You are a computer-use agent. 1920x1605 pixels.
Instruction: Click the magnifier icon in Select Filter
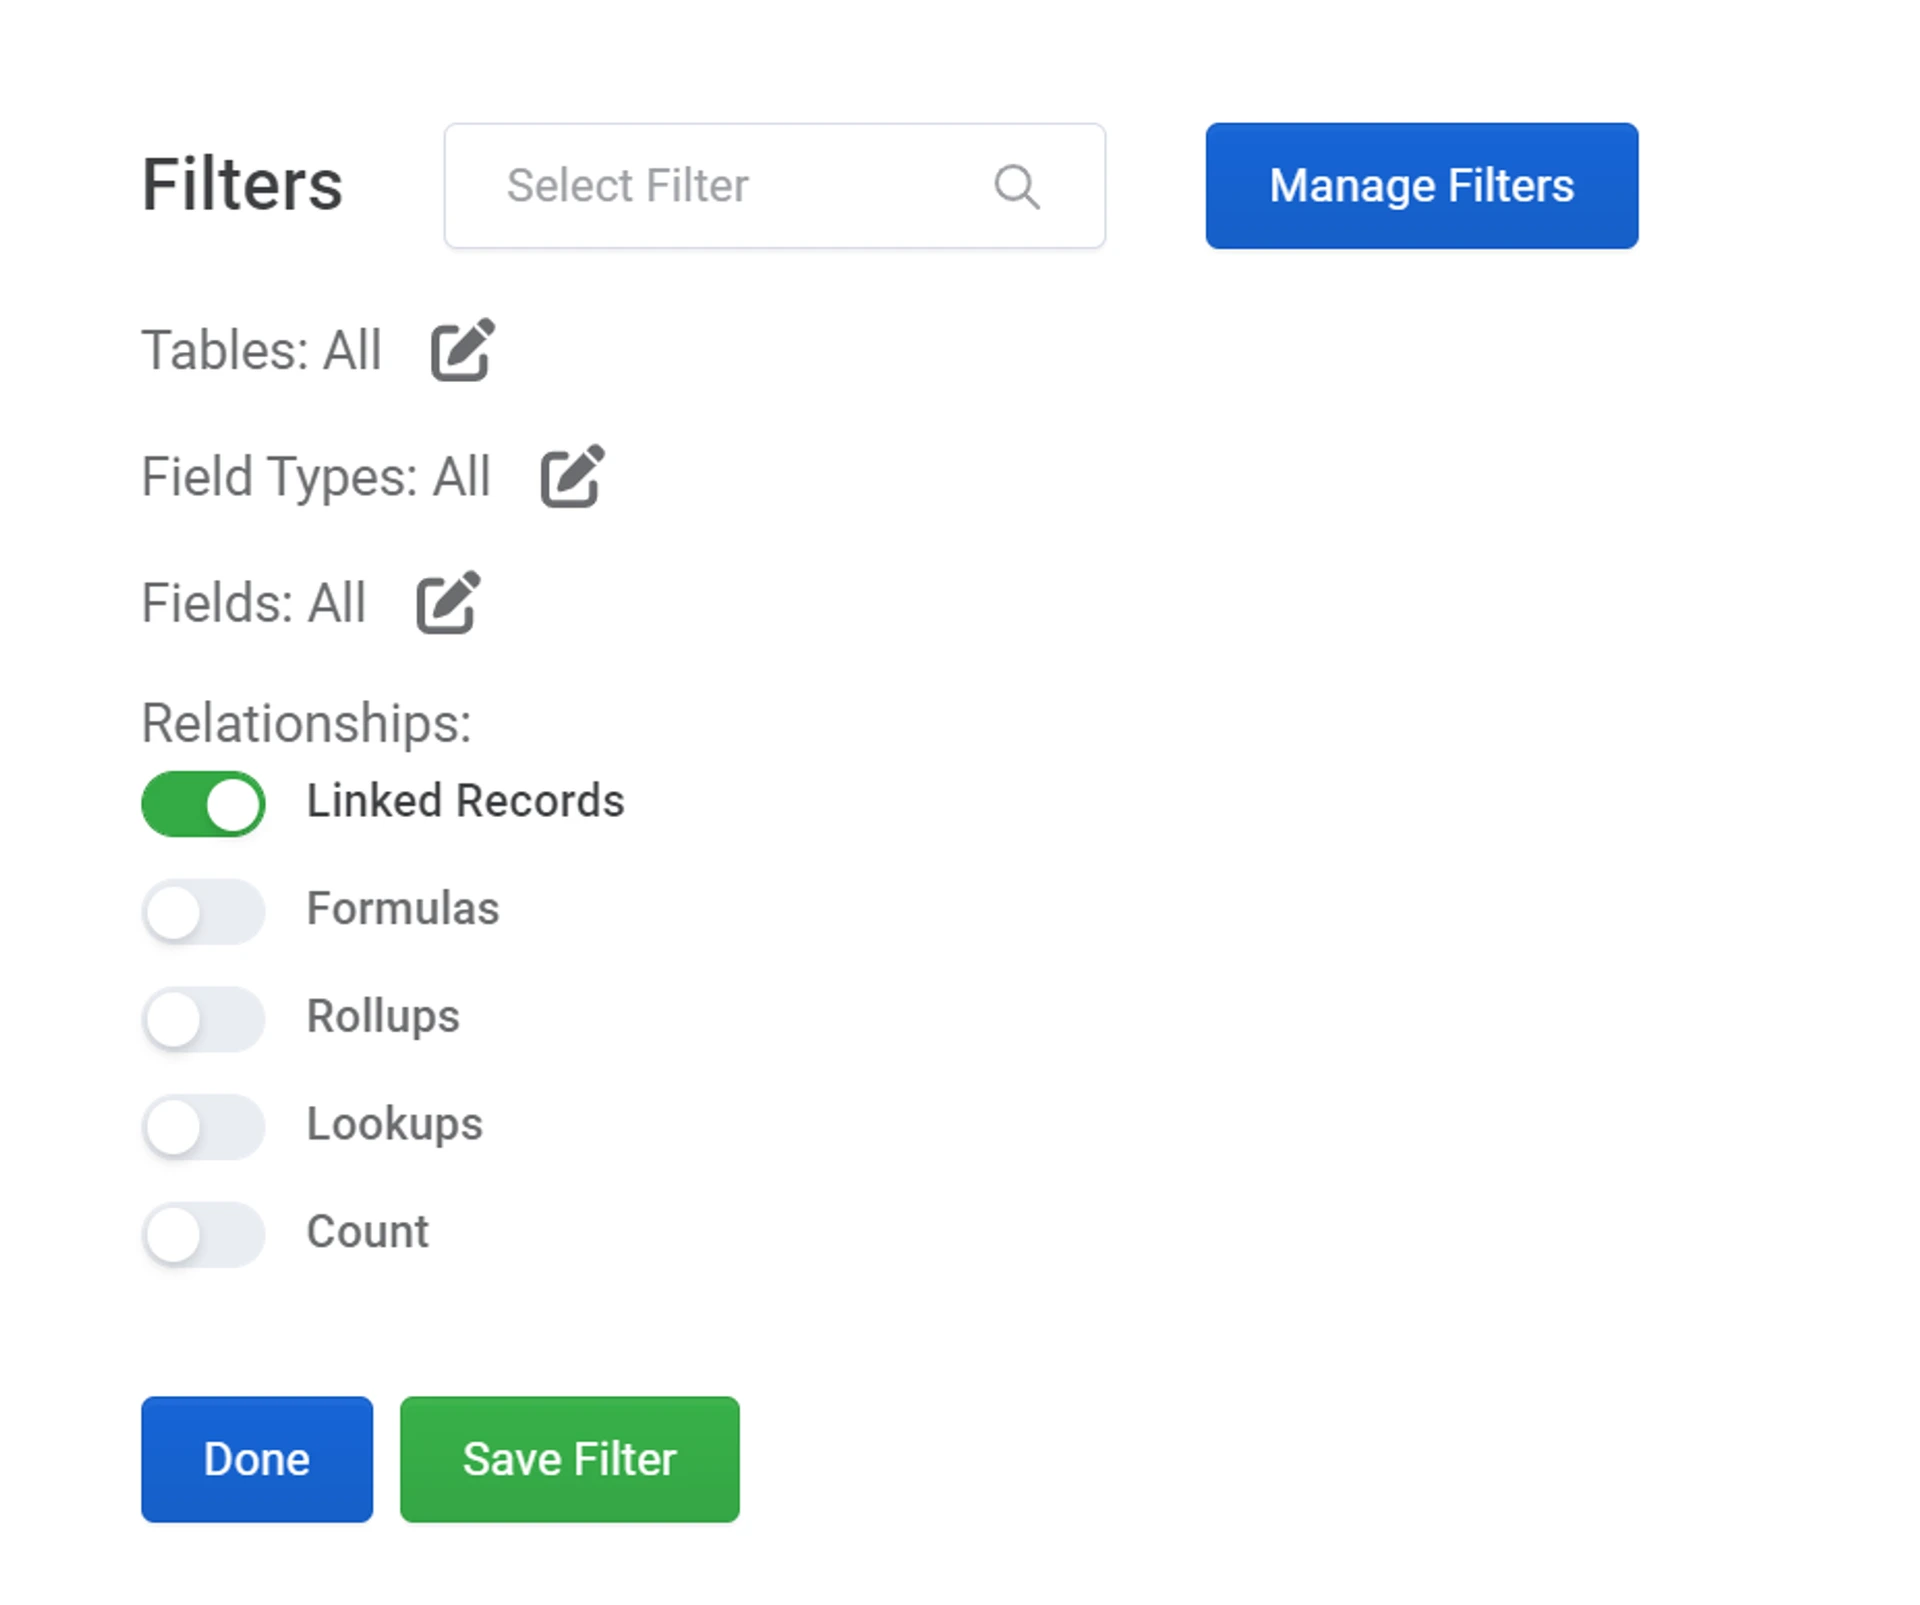click(1016, 186)
